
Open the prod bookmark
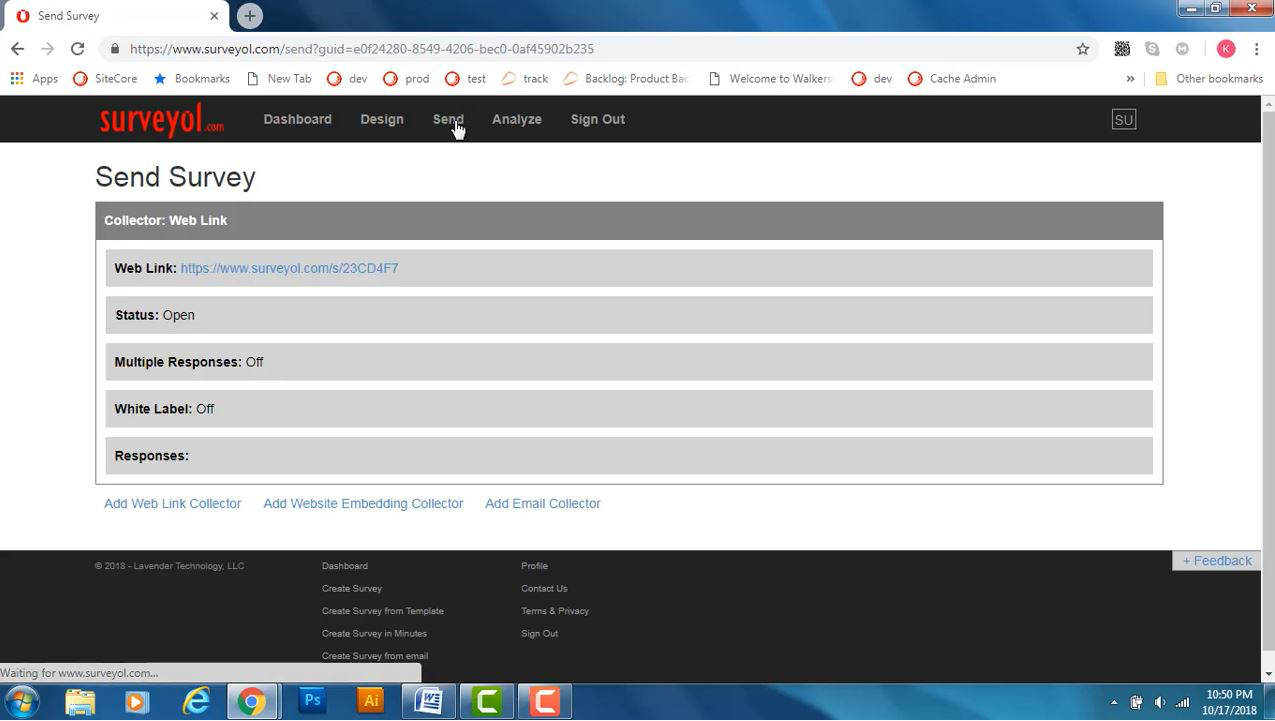[406, 79]
